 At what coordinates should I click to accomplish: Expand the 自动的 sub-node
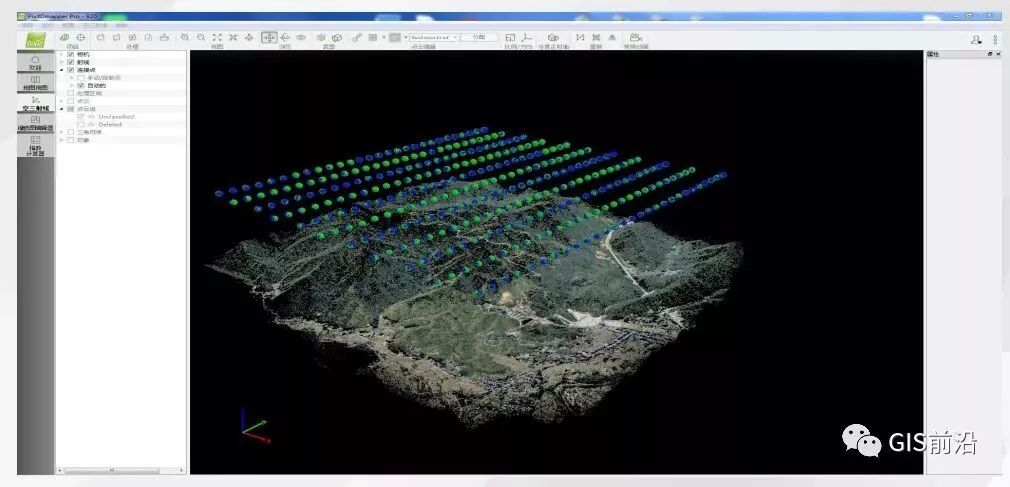click(71, 86)
